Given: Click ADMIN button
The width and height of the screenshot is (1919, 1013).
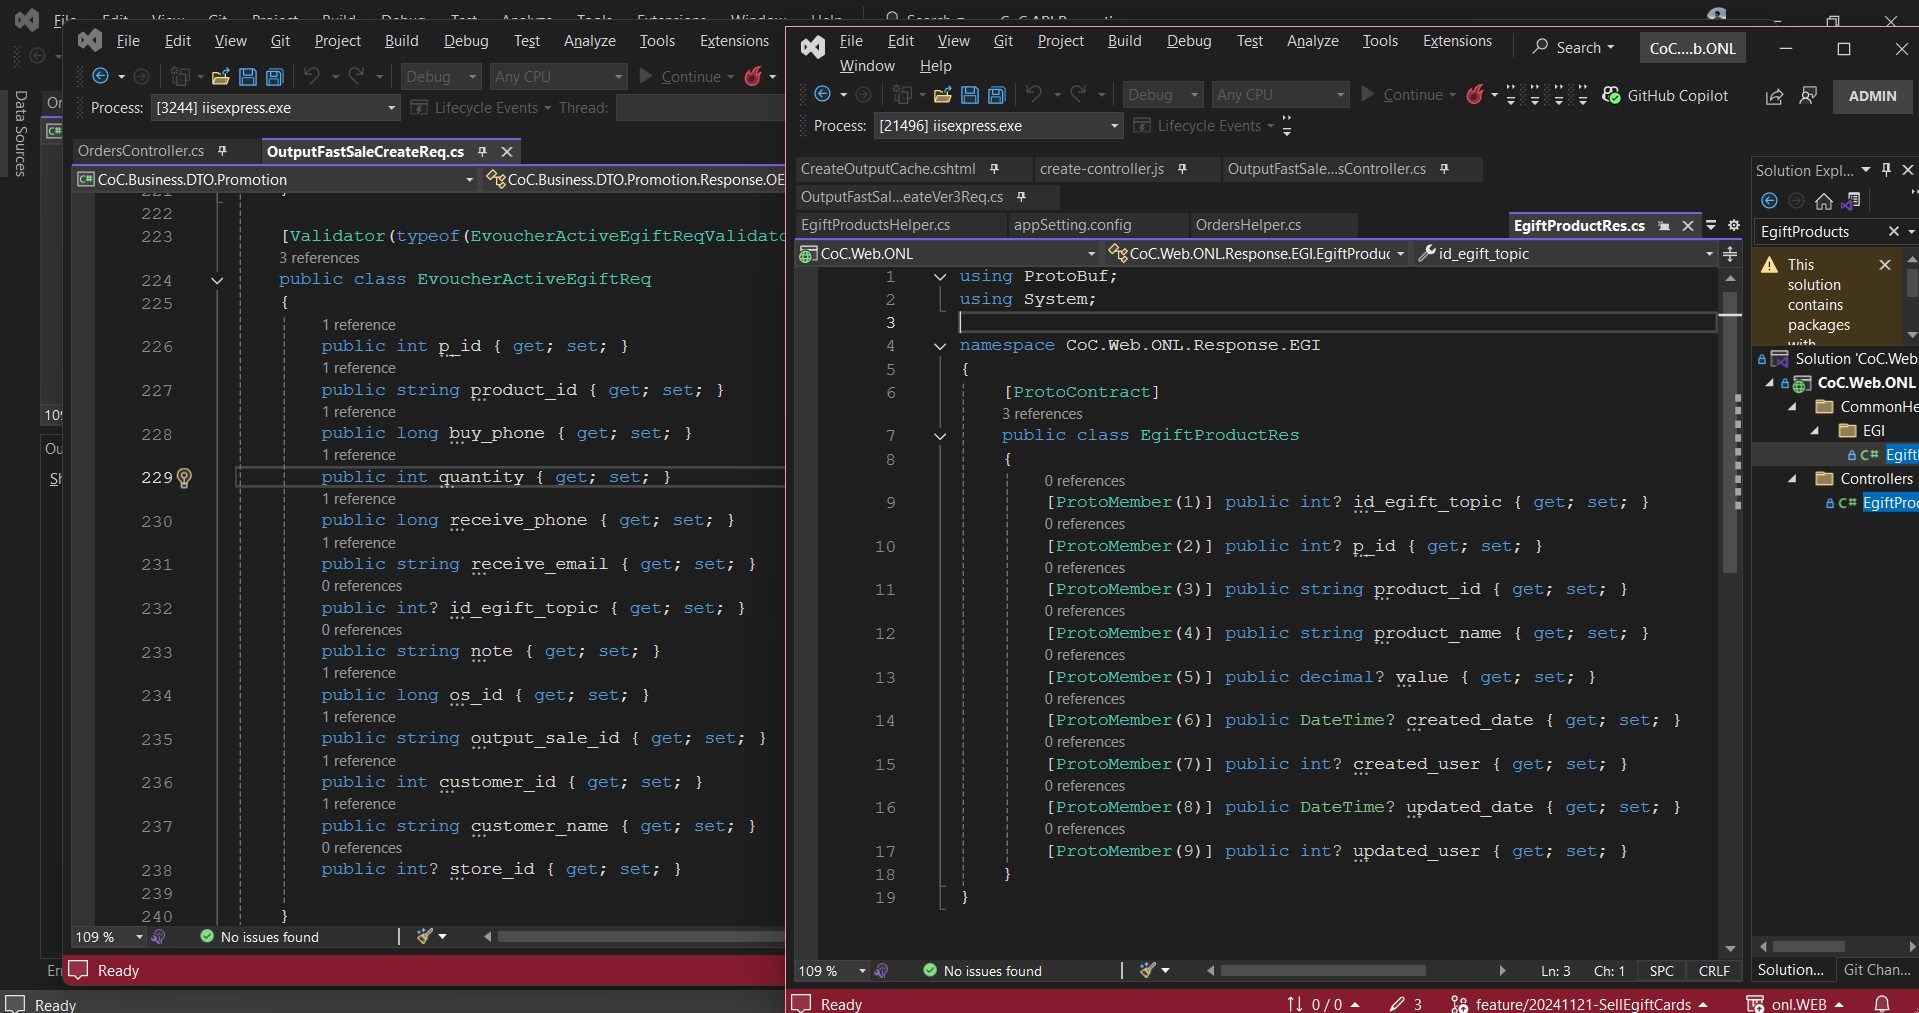Looking at the screenshot, I should pos(1872,96).
